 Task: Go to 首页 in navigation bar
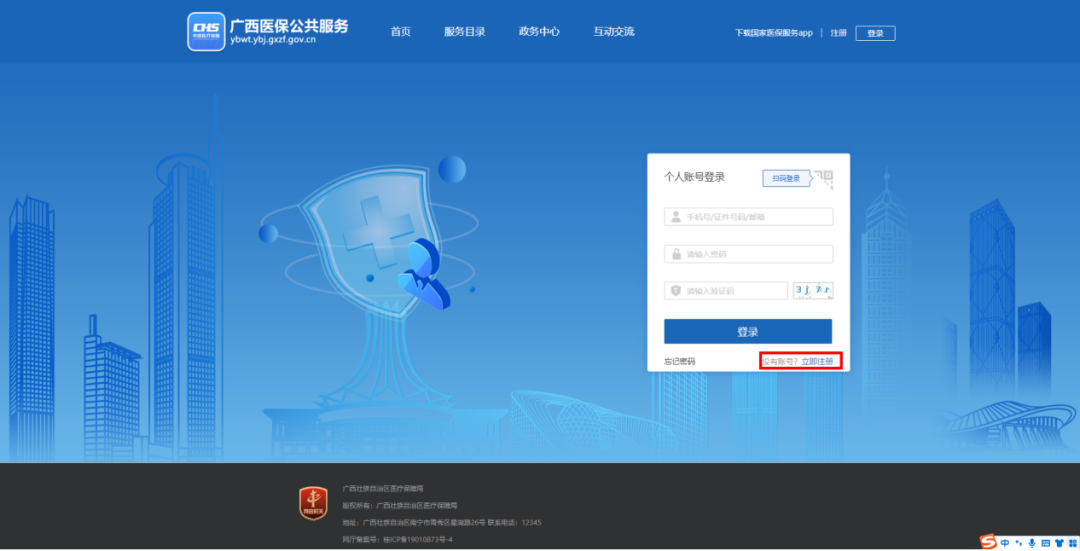click(x=400, y=32)
